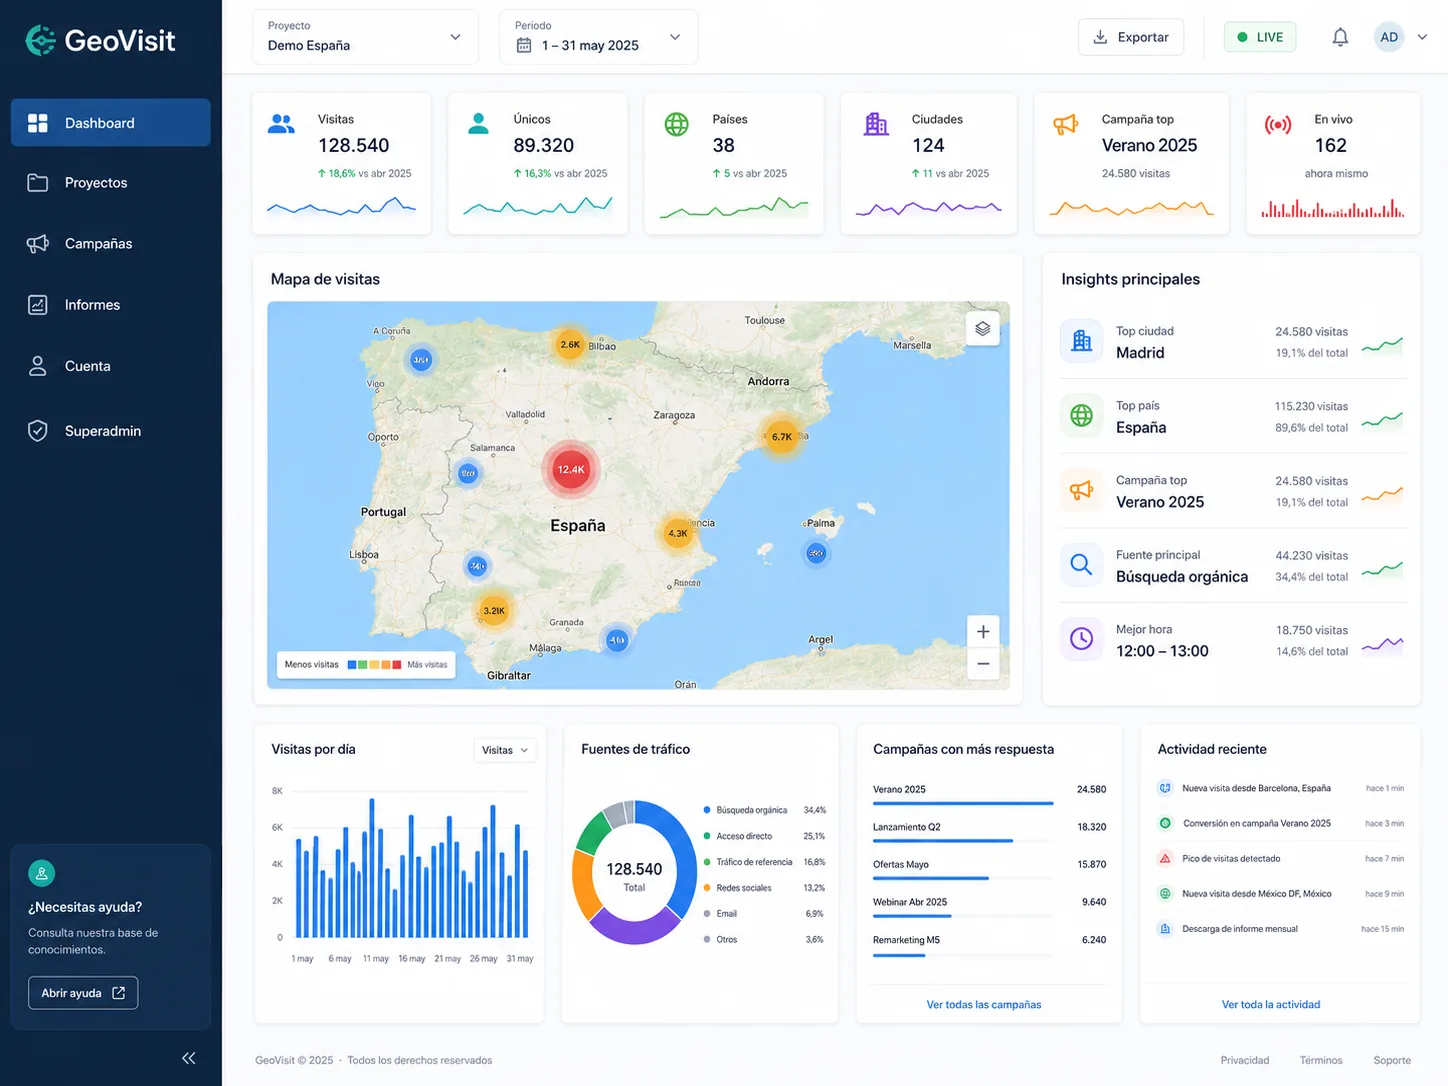
Task: Click the Verano 2025 campaign progress bar
Action: (x=963, y=803)
